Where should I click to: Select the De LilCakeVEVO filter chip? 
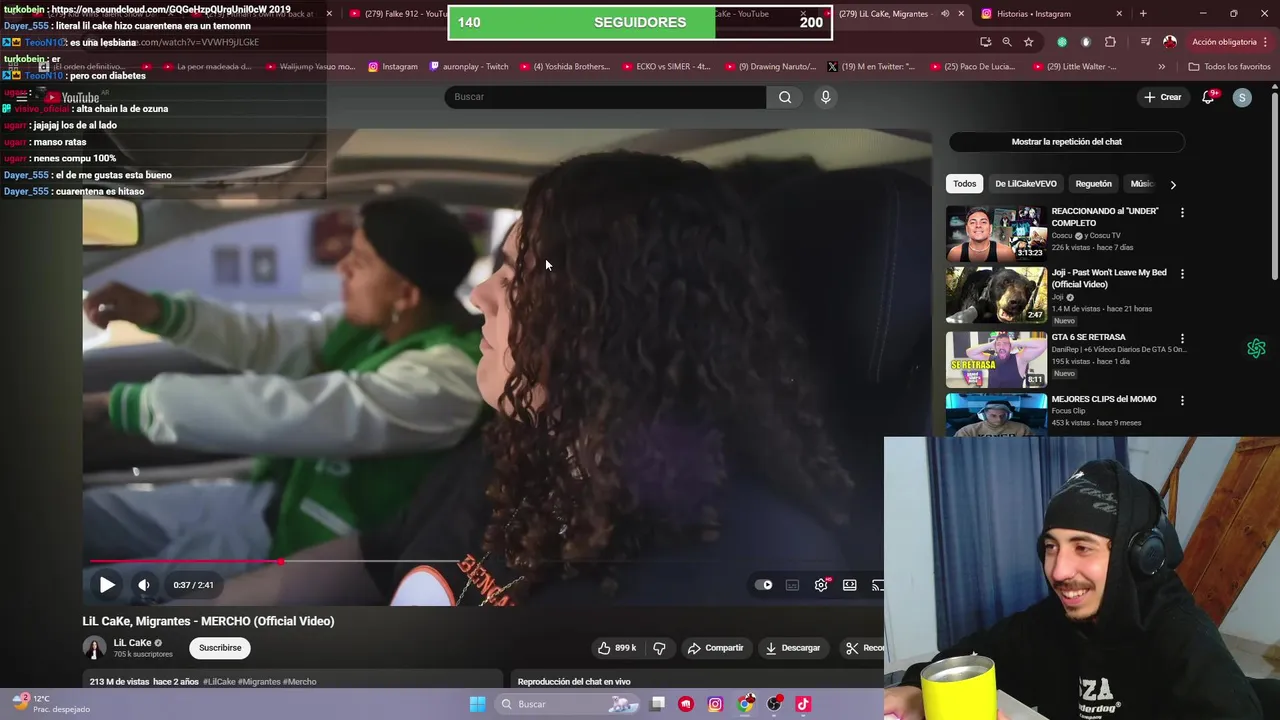pos(1026,184)
